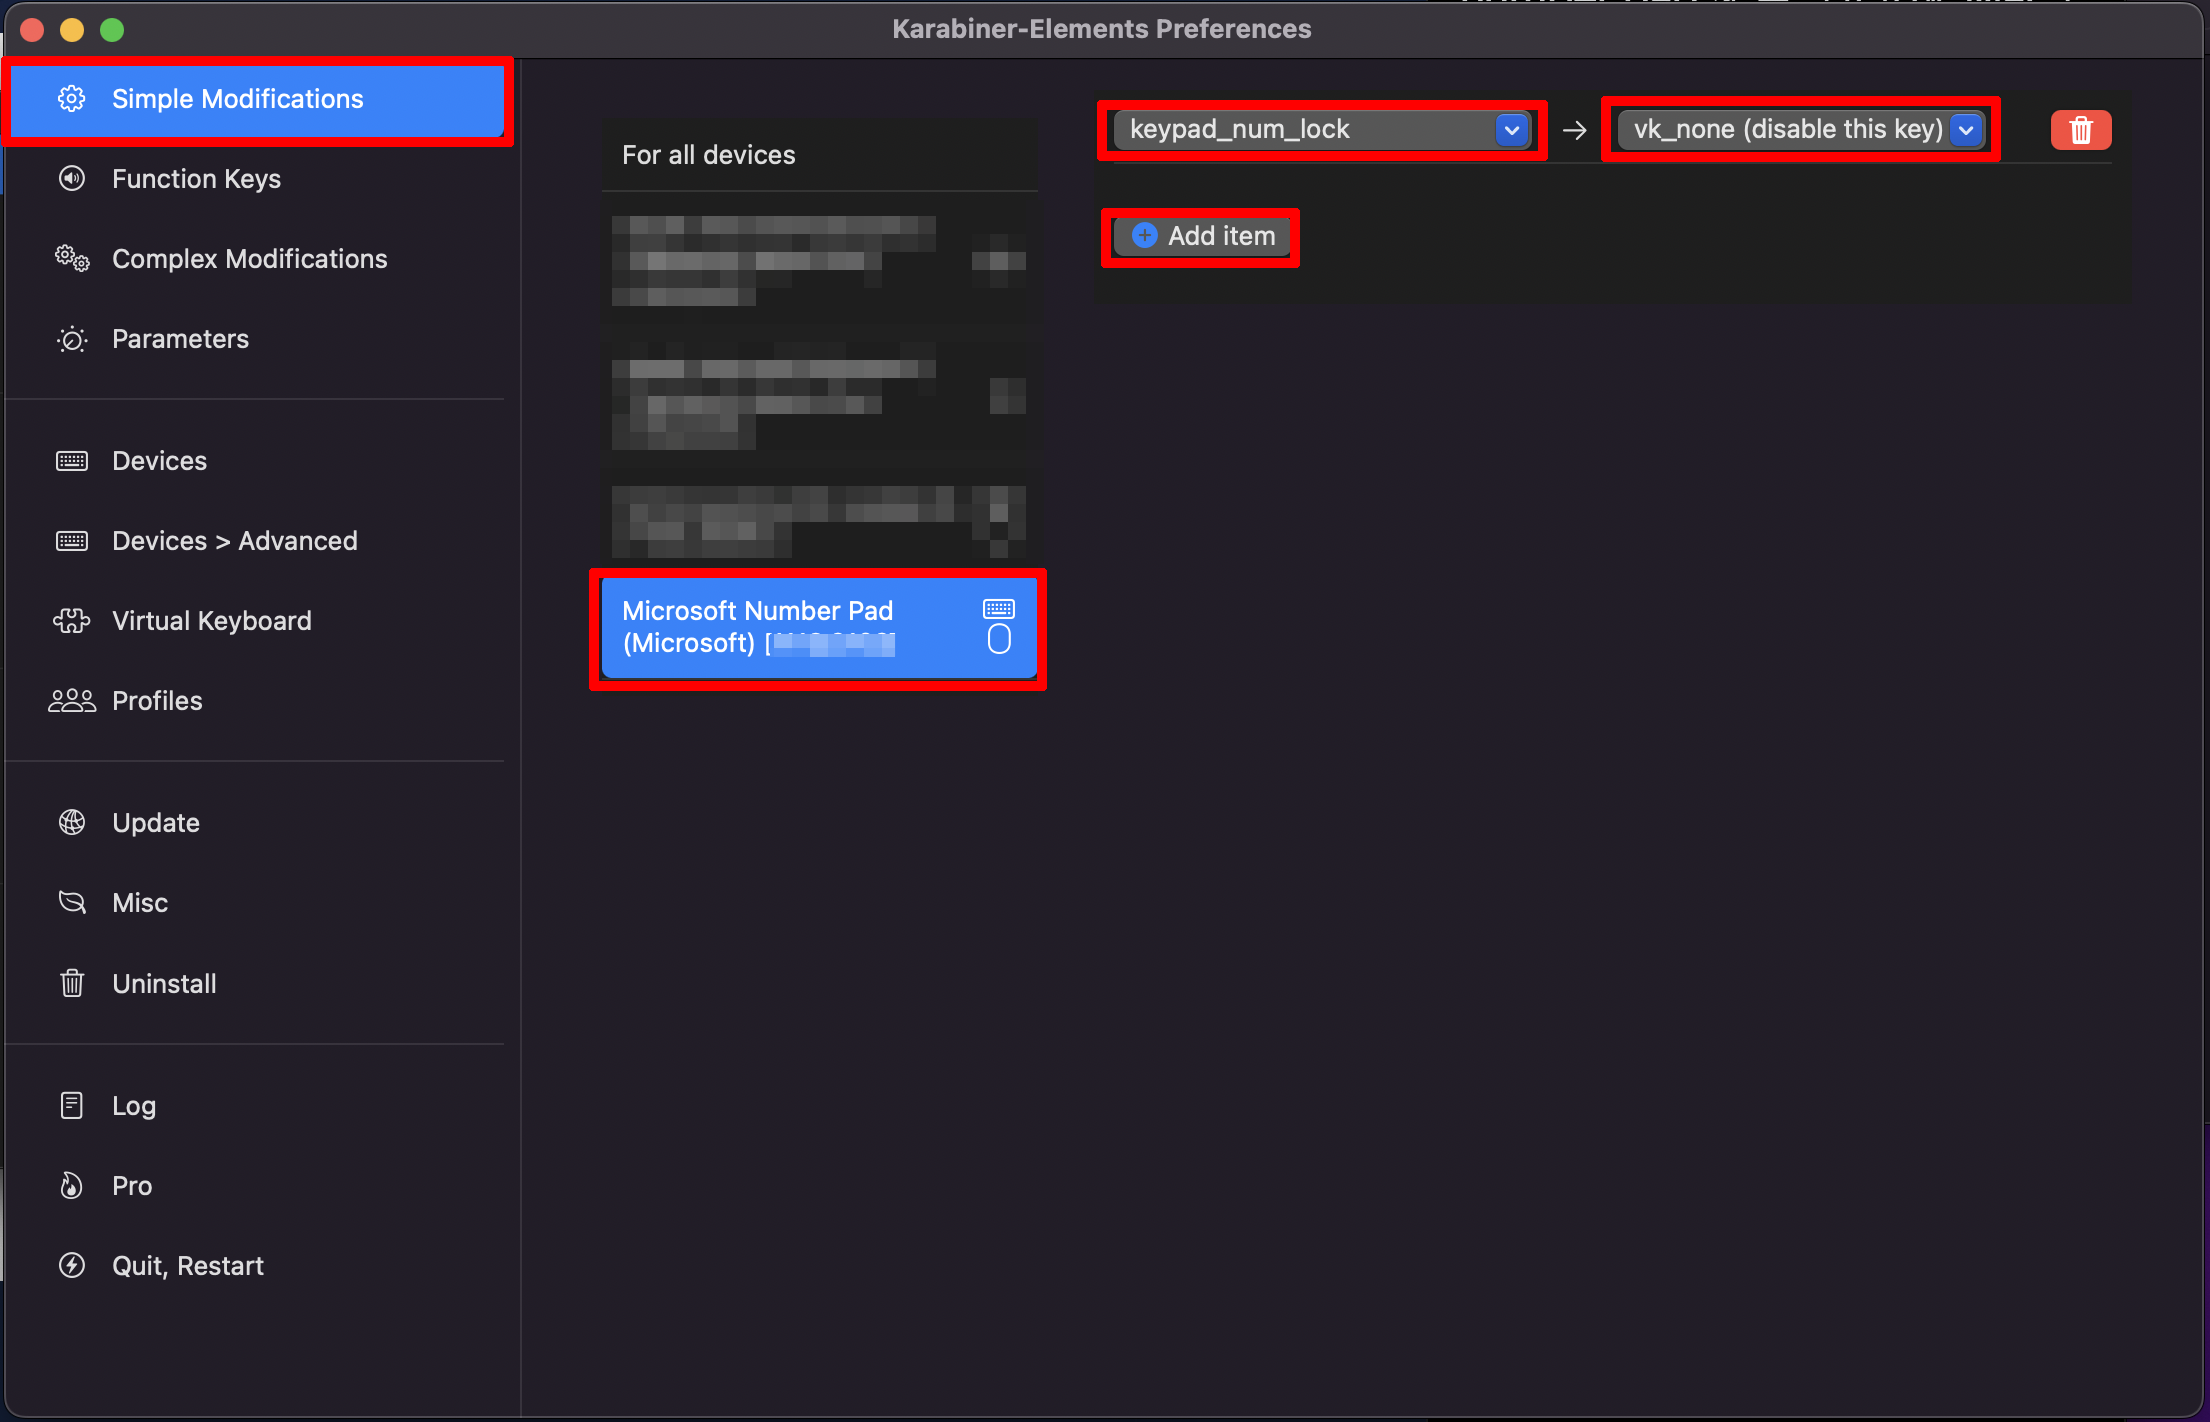Click the bolt icon beside Quit, Restart

click(x=72, y=1265)
